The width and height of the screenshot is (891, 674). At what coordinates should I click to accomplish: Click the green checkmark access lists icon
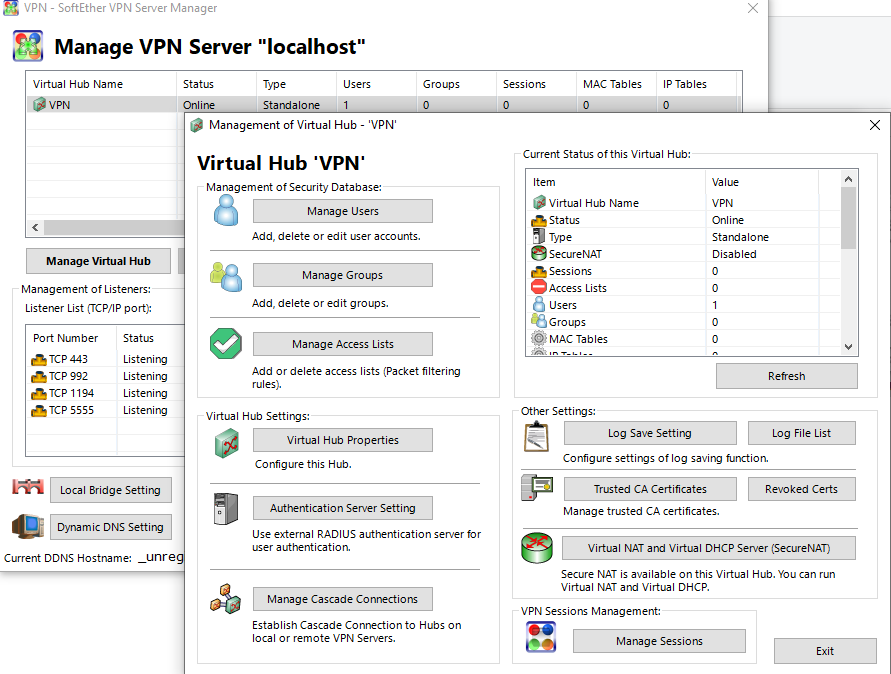pyautogui.click(x=226, y=343)
